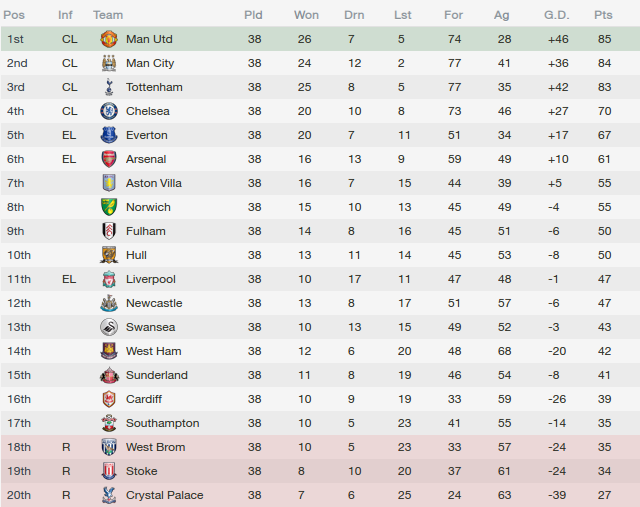Sort standings by Won column header
This screenshot has height=507, width=640.
coord(306,15)
